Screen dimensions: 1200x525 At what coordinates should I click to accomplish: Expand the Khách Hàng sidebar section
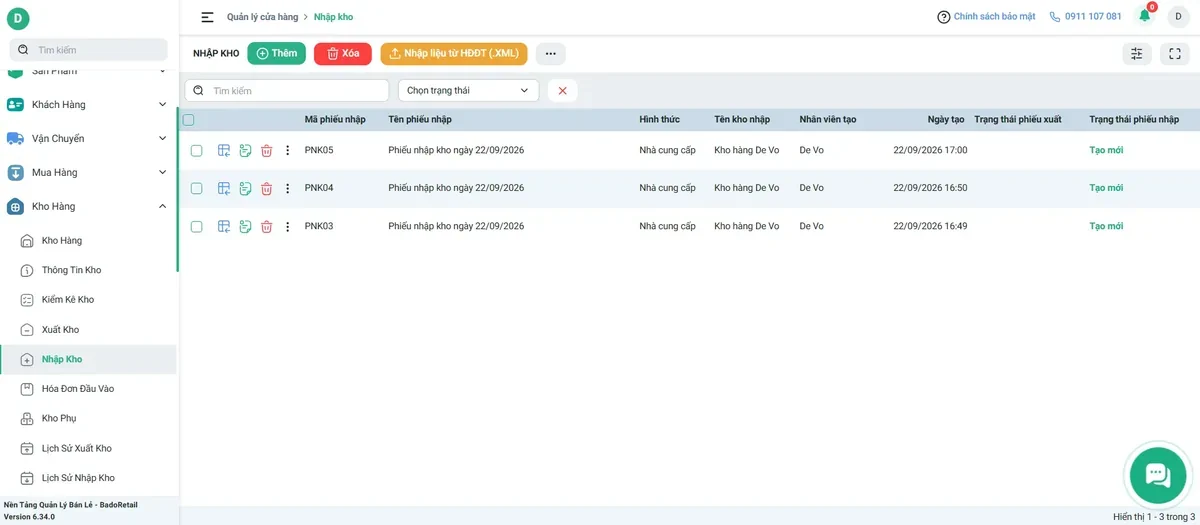click(x=88, y=105)
